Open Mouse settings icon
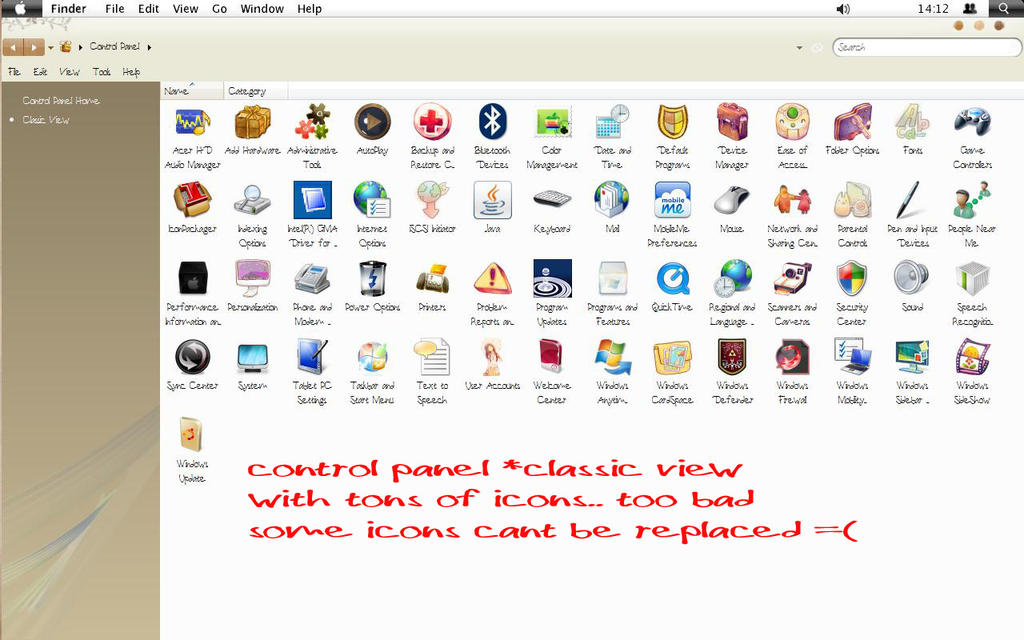Viewport: 1024px width, 640px height. 732,200
